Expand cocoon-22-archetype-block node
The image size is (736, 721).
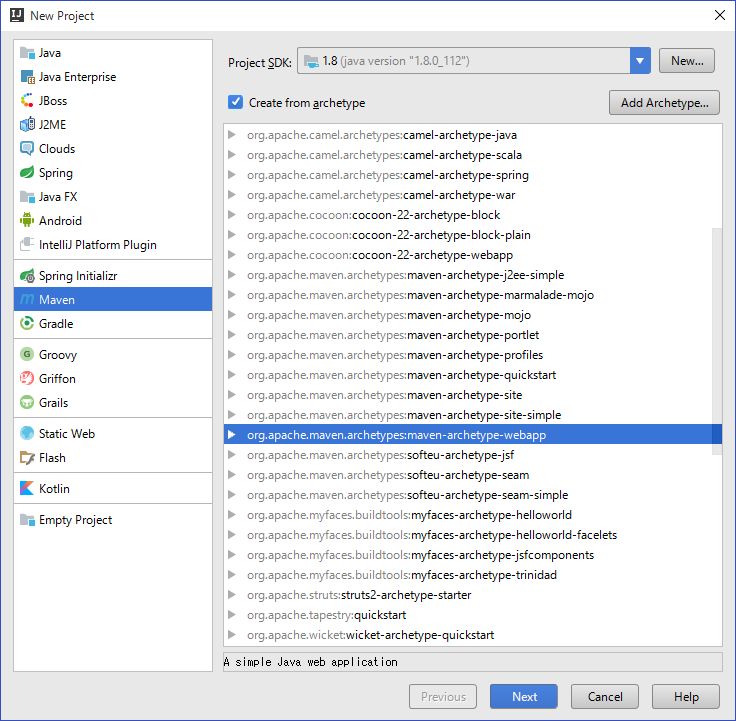click(231, 215)
